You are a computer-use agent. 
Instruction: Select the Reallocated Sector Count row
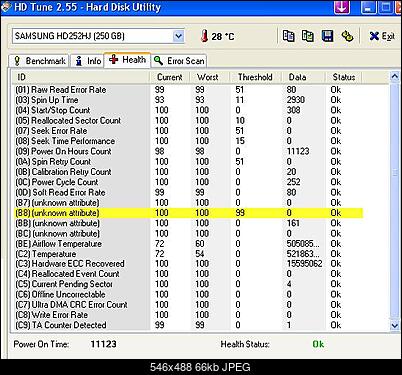point(189,120)
